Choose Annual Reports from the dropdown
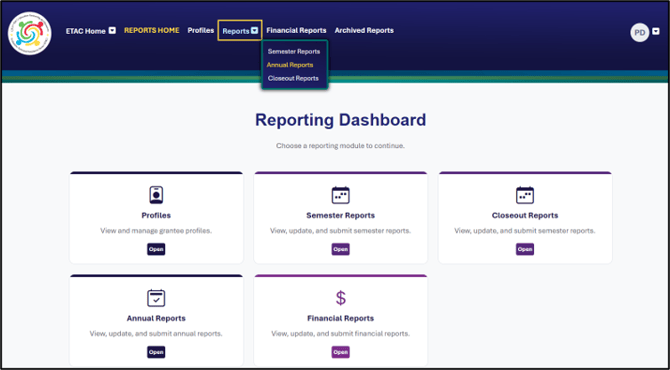This screenshot has width=670, height=370. pyautogui.click(x=290, y=65)
